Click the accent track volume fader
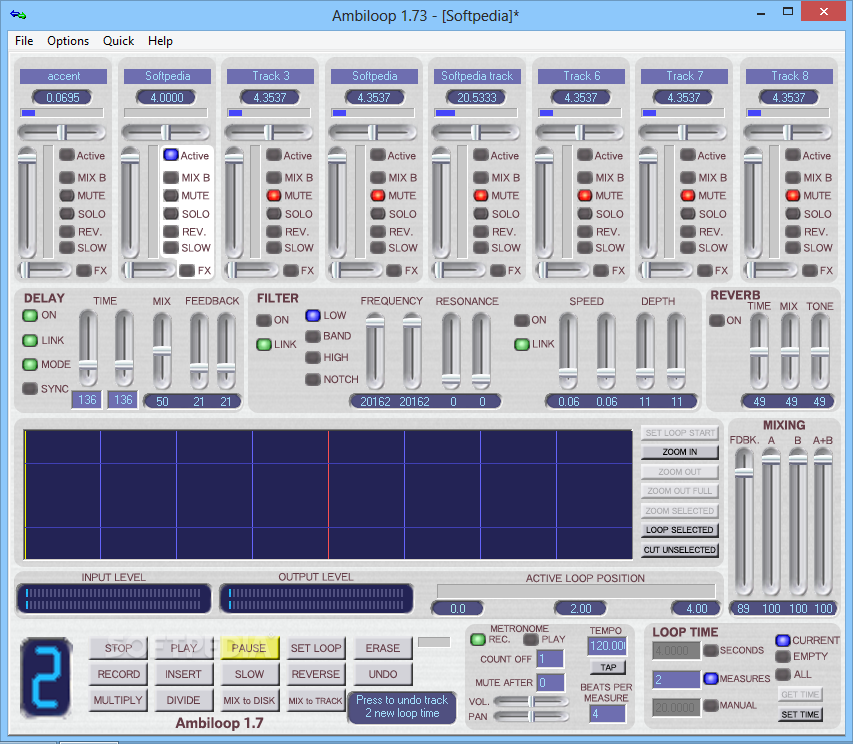 point(27,202)
